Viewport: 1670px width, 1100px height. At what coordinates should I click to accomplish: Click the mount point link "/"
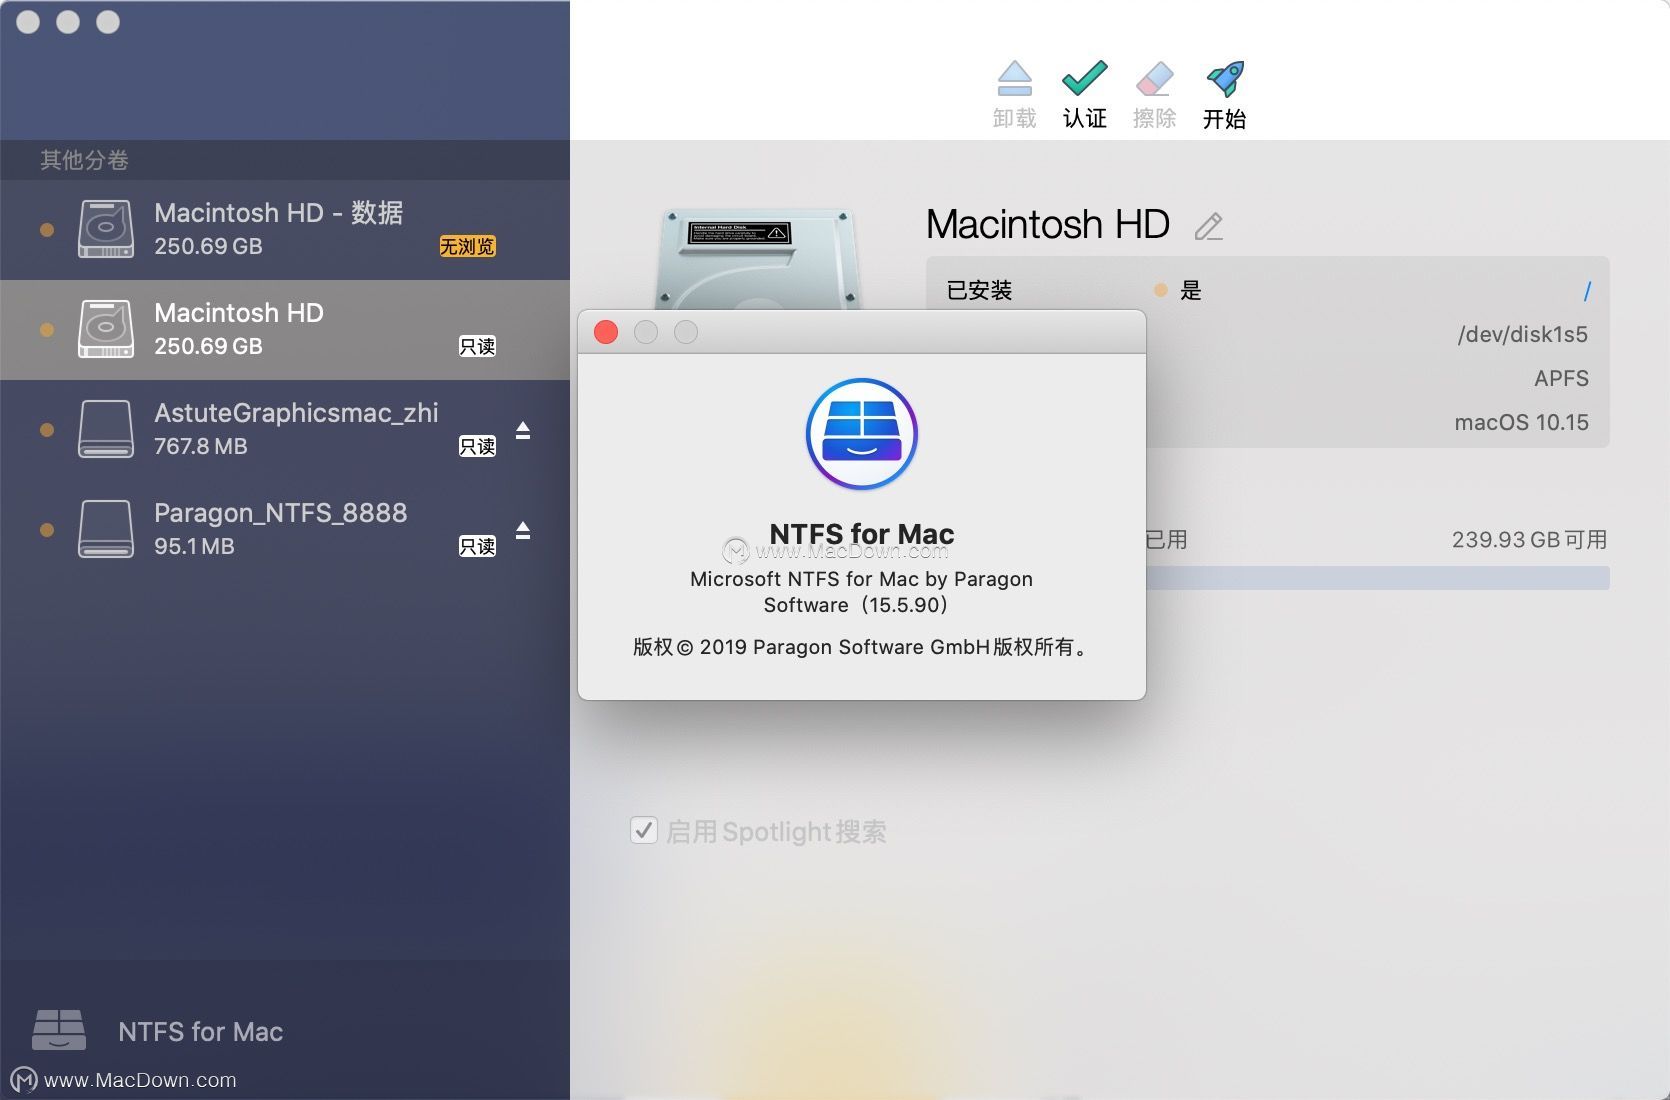1587,291
